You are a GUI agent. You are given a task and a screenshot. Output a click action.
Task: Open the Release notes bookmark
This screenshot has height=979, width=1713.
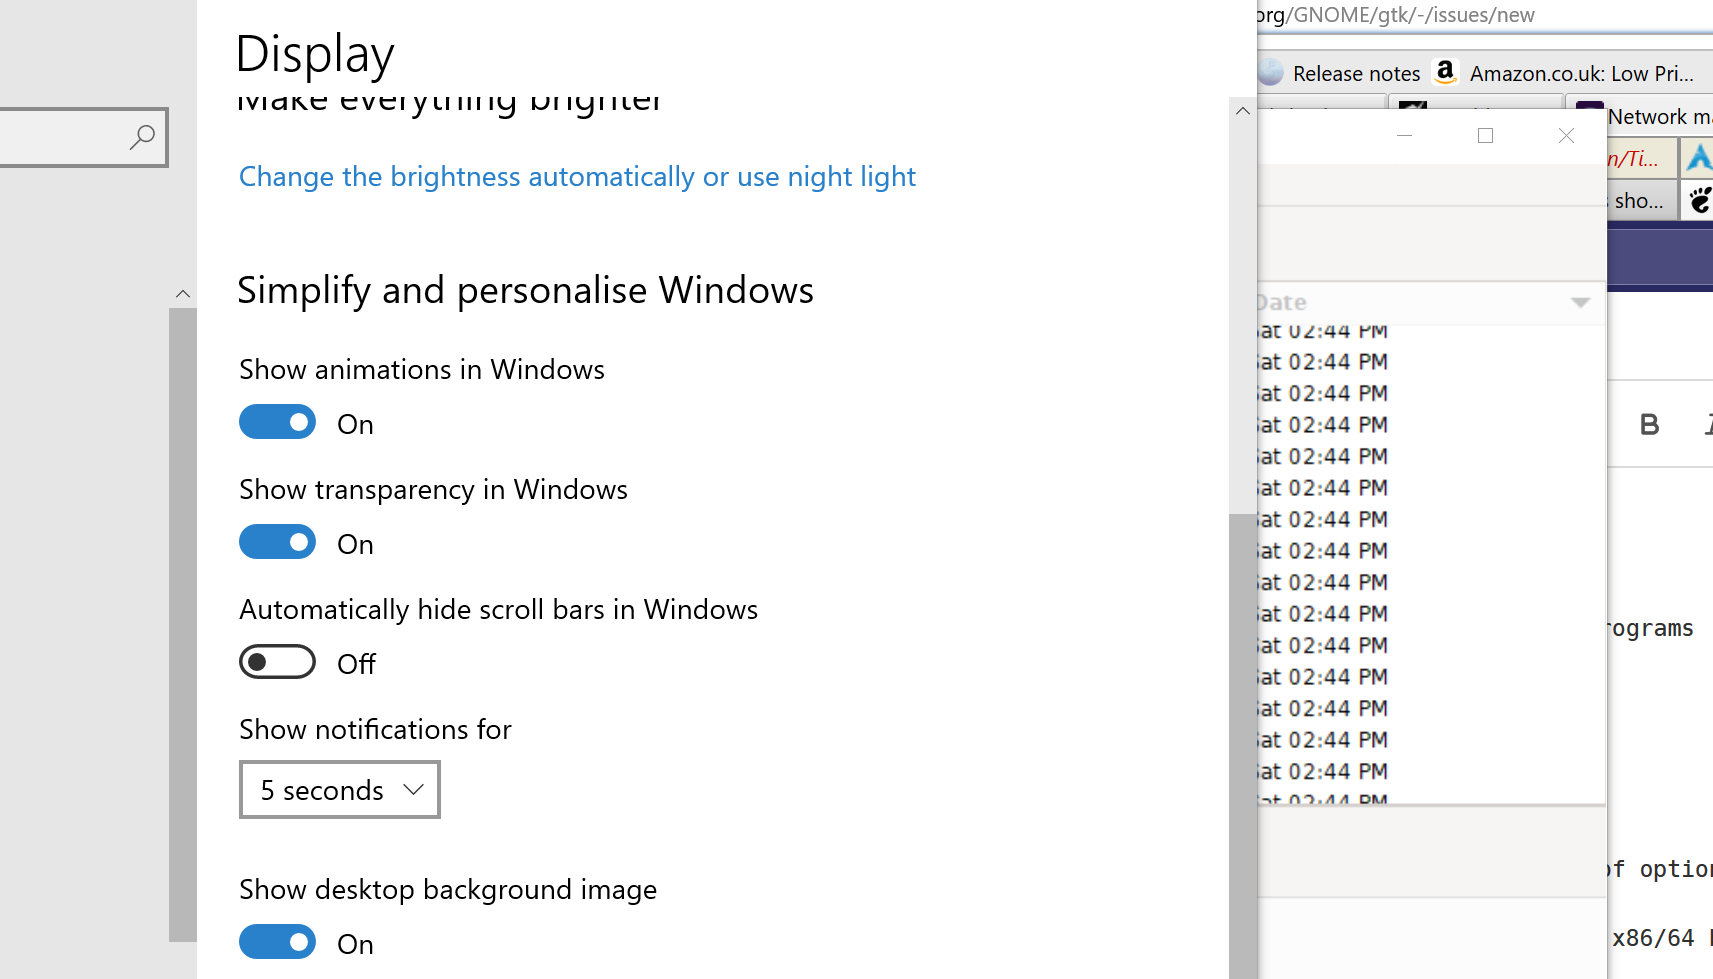[x=1356, y=72]
